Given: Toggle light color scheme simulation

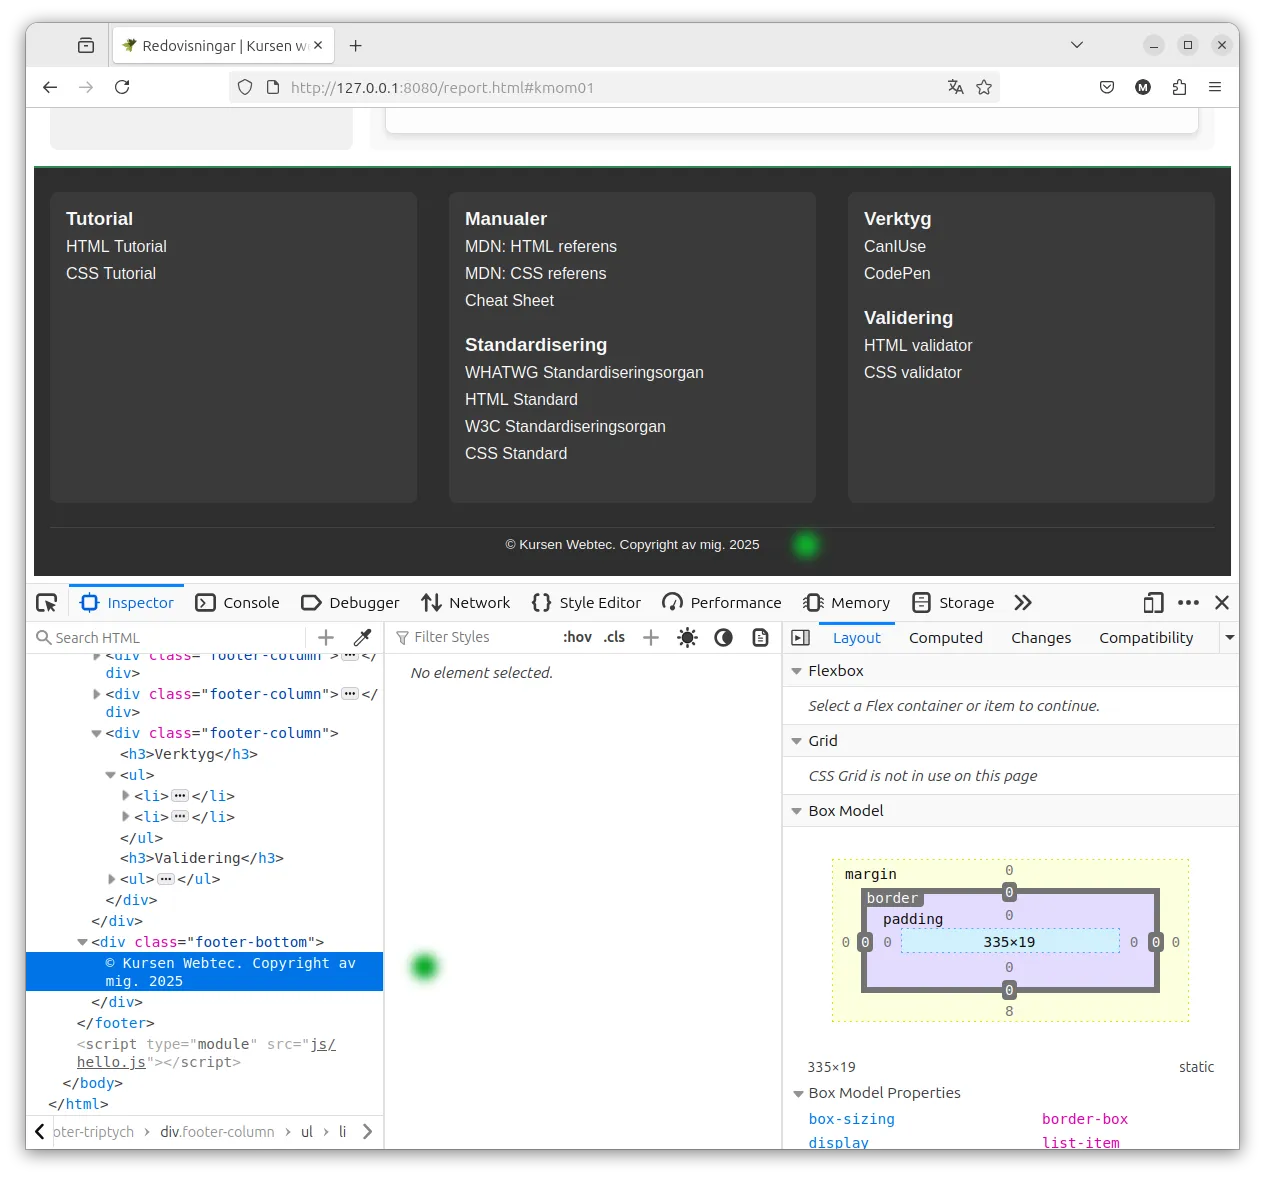Looking at the screenshot, I should click(x=687, y=638).
